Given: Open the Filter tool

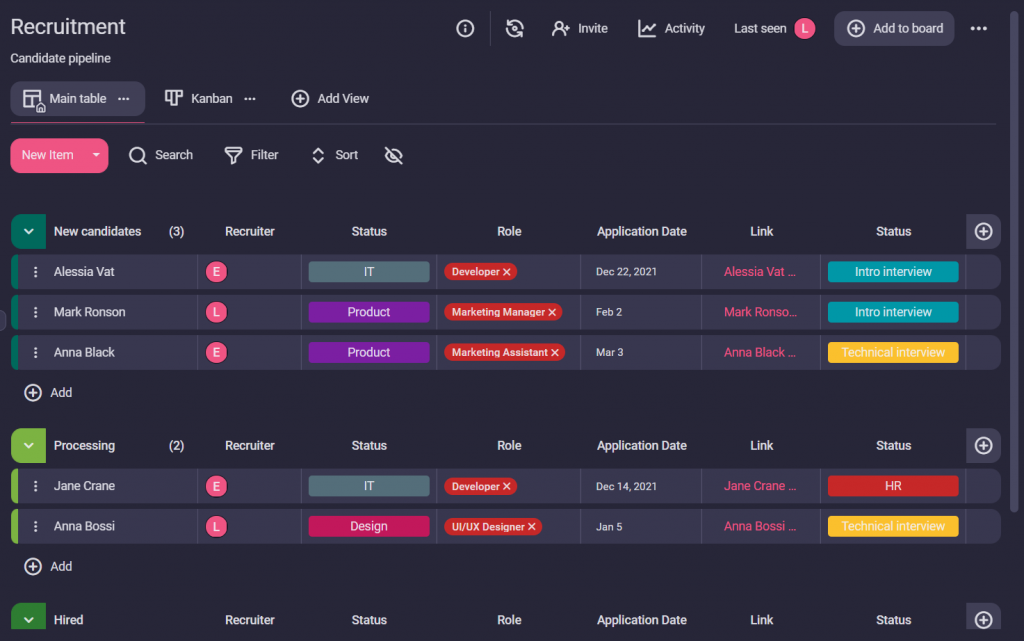Looking at the screenshot, I should pos(251,155).
